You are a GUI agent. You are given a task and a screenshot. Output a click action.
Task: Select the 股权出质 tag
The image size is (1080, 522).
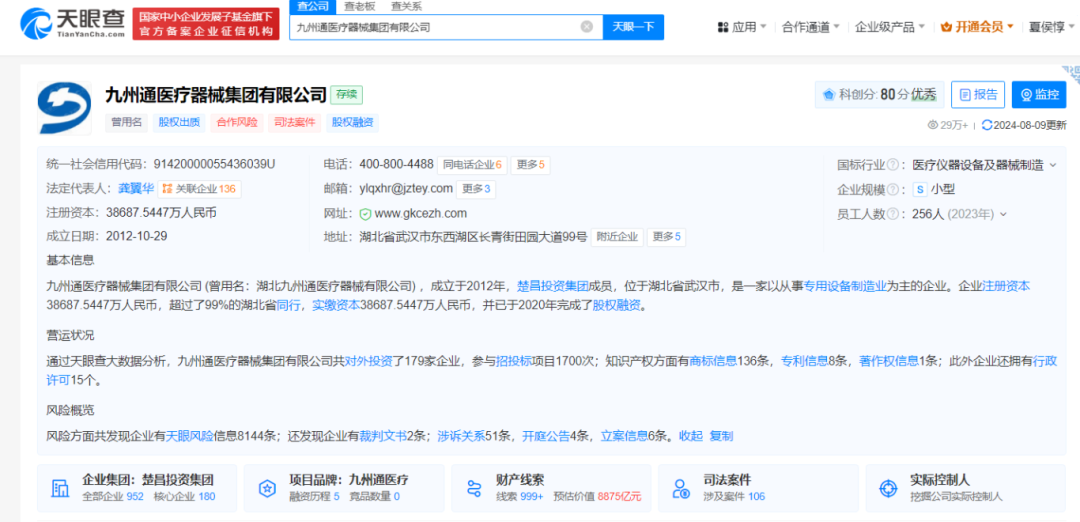(179, 123)
